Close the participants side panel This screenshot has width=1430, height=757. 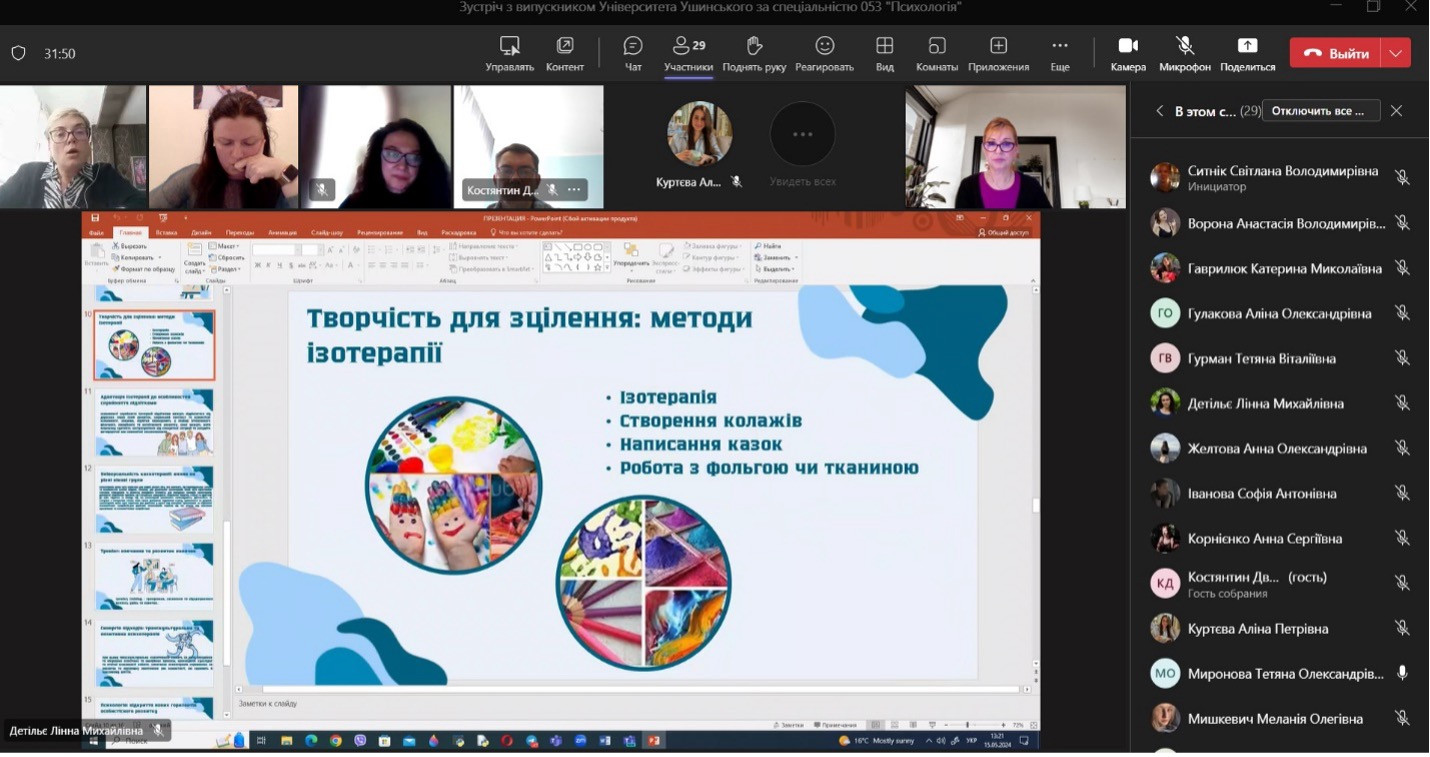point(1397,111)
